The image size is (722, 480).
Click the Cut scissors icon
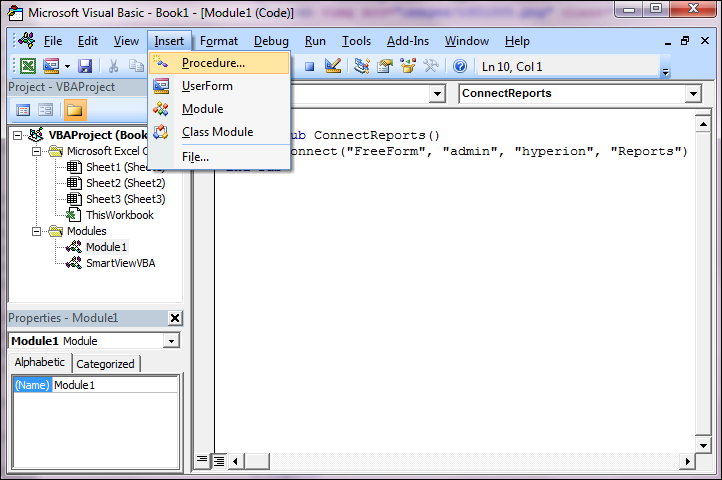[x=113, y=66]
